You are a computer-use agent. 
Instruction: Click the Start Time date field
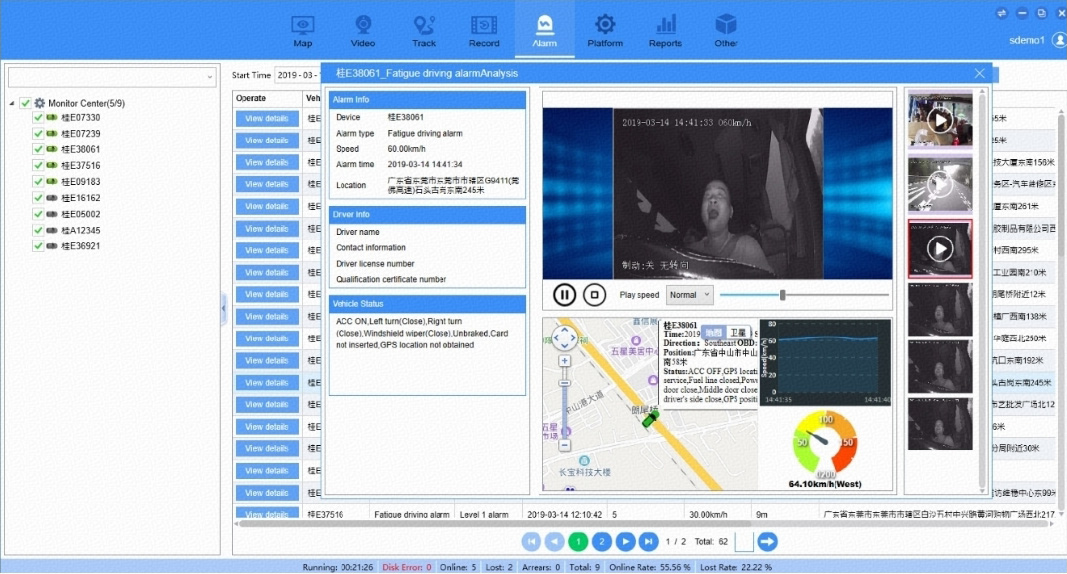point(297,75)
